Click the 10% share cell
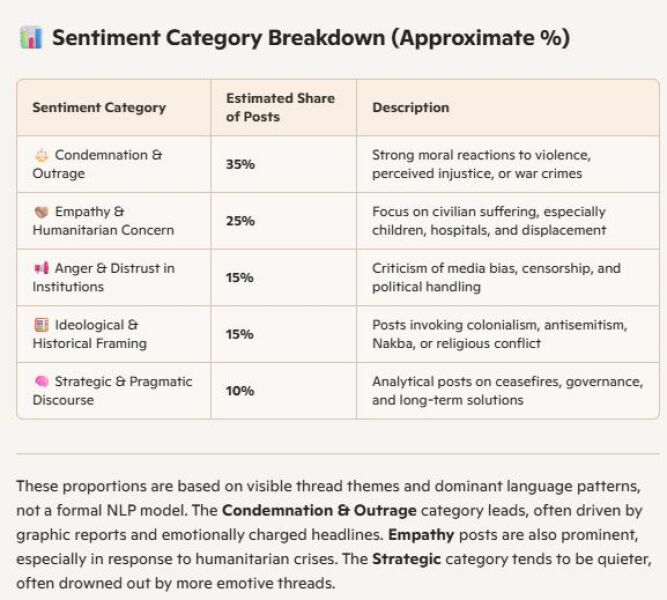This screenshot has height=600, width=667. pyautogui.click(x=240, y=391)
